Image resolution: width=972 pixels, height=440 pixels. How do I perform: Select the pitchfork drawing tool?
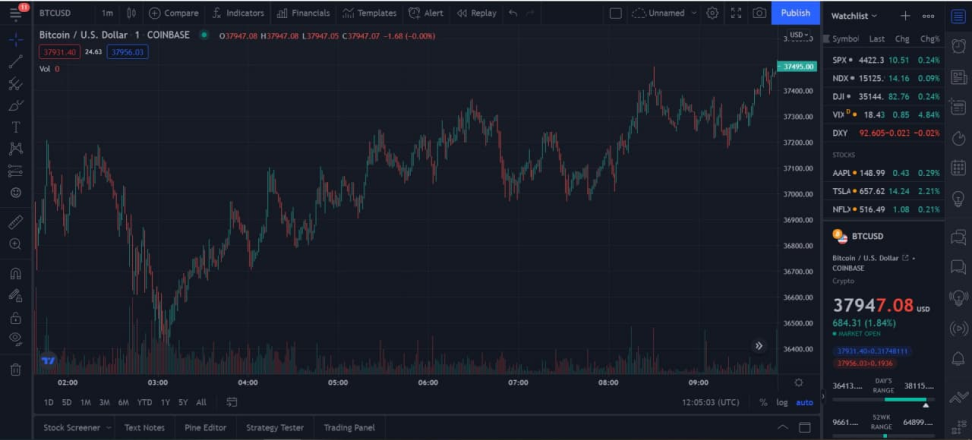tap(16, 84)
